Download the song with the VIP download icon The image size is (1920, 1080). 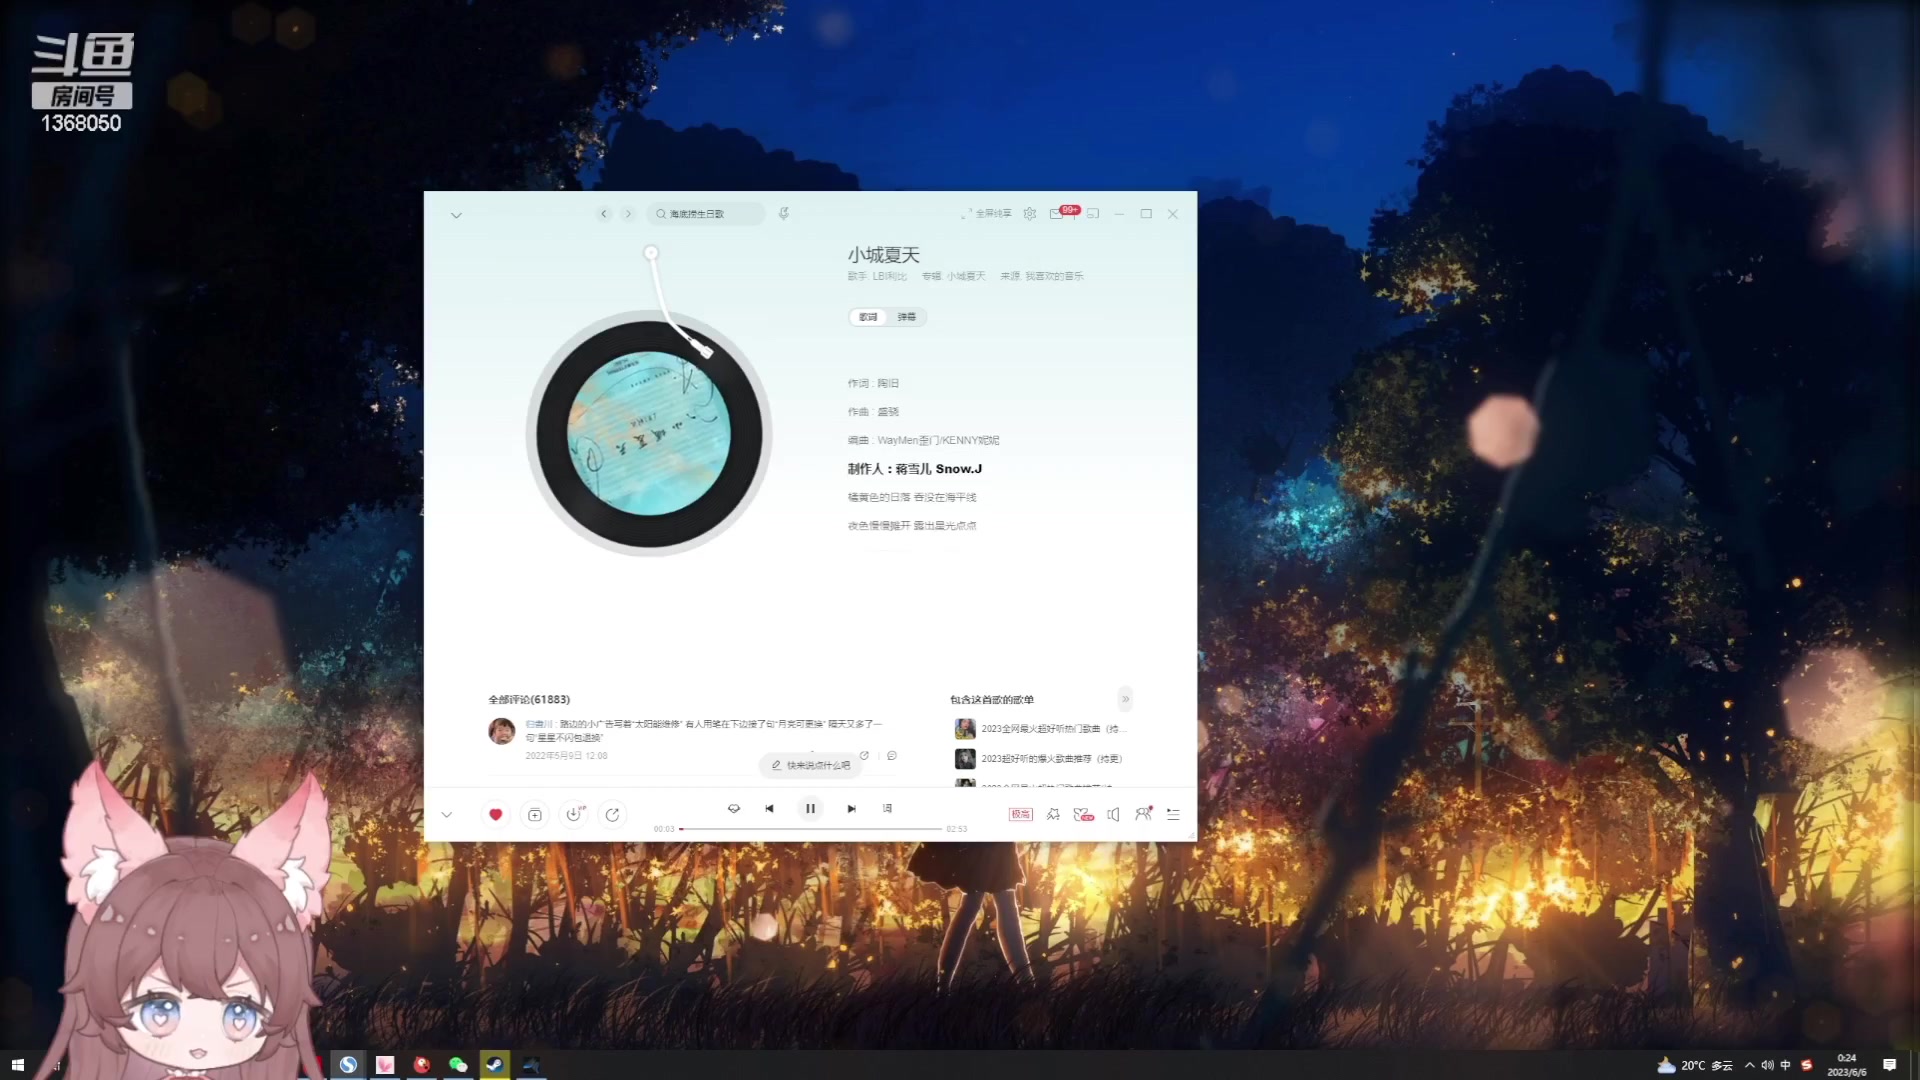574,815
